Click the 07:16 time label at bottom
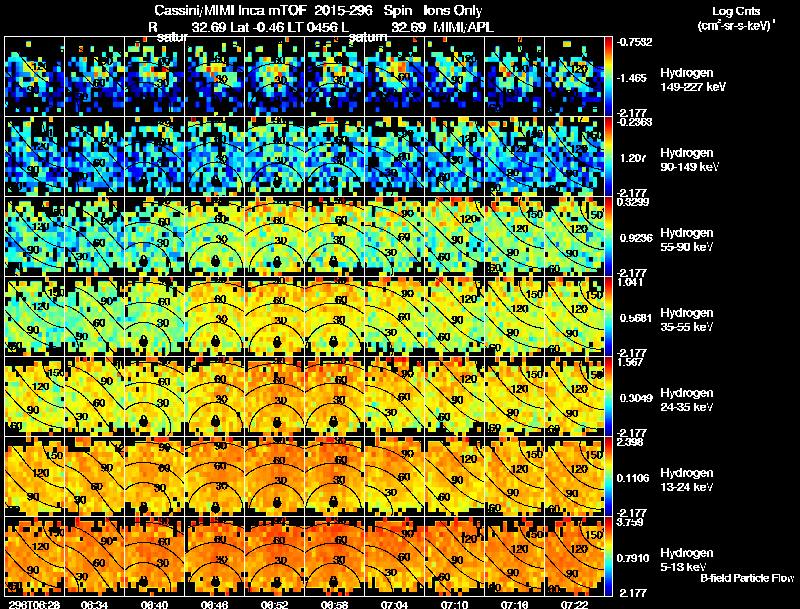Image resolution: width=800 pixels, height=609 pixels. pos(514,604)
